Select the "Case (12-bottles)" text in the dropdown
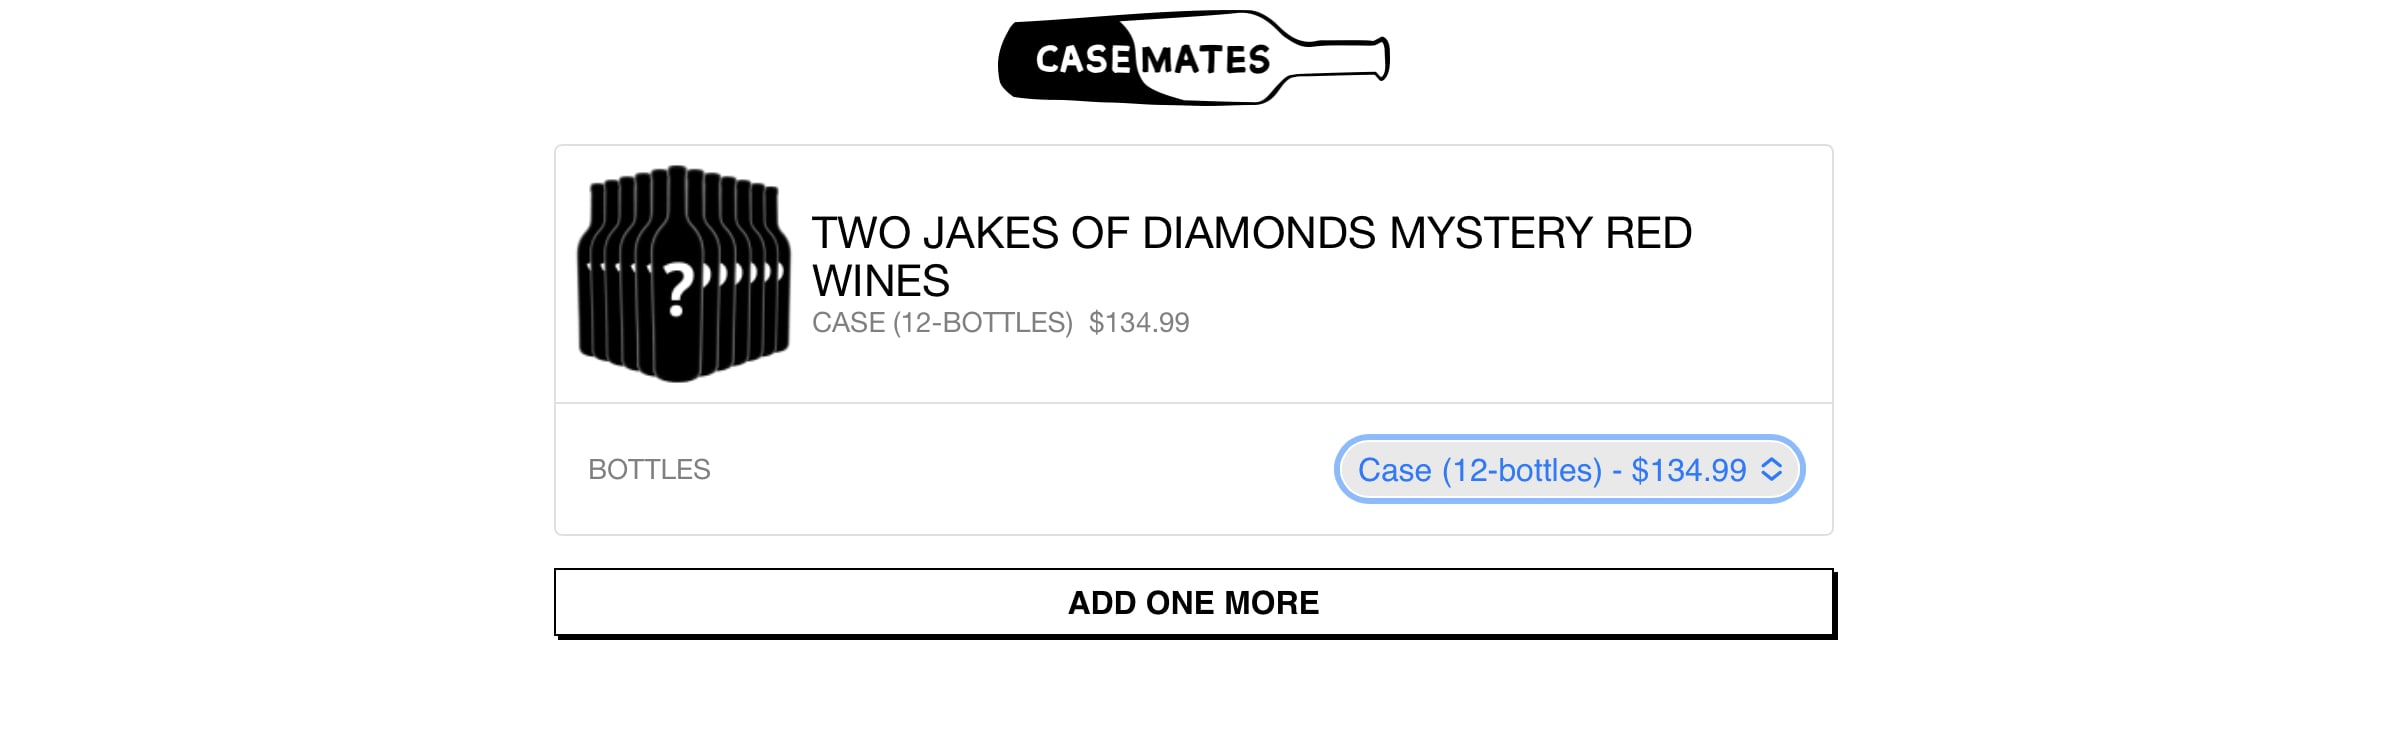 (x=1479, y=470)
